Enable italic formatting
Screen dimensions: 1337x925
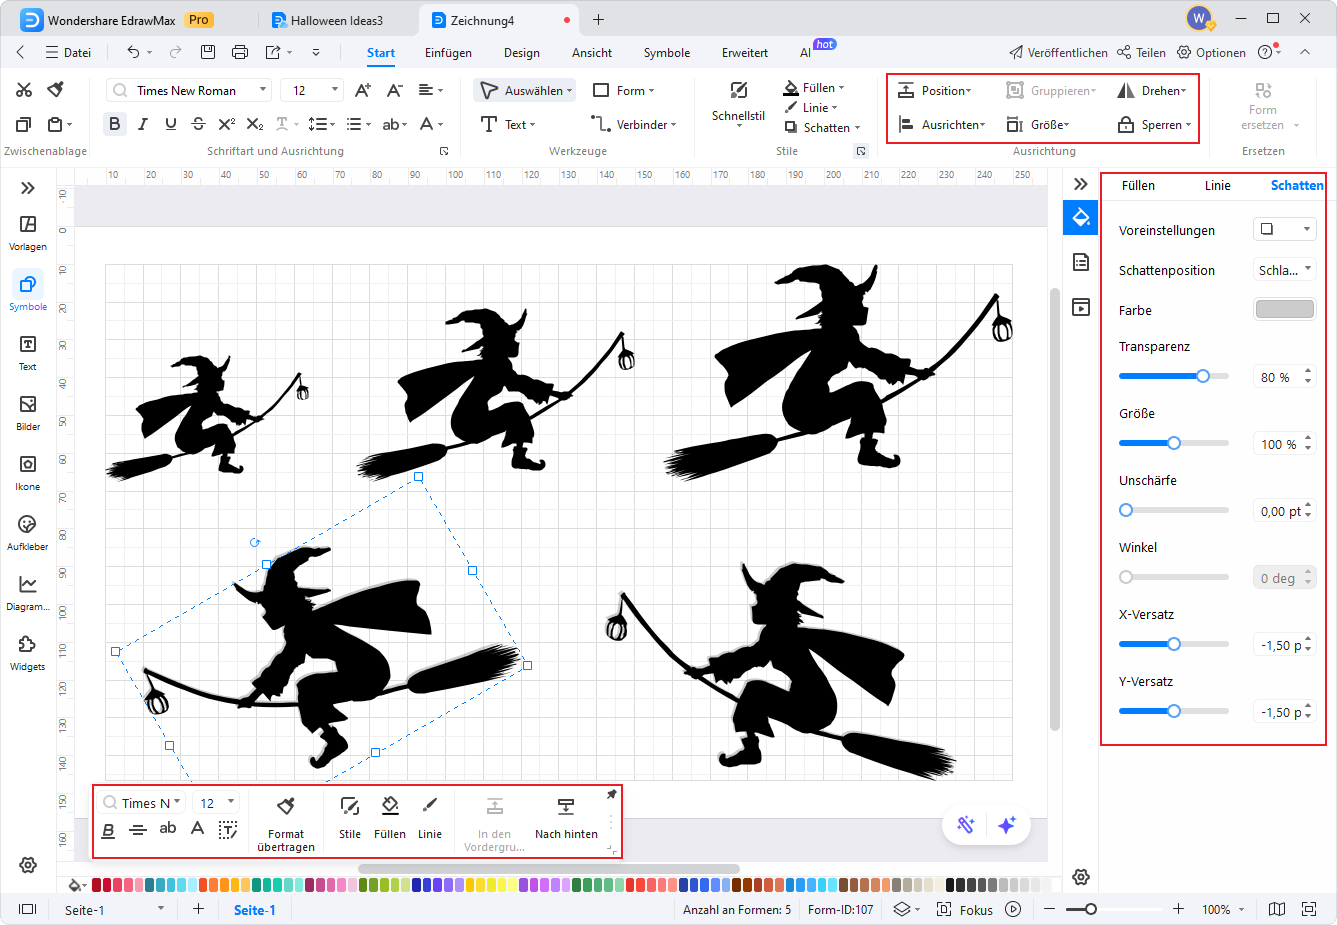(142, 124)
